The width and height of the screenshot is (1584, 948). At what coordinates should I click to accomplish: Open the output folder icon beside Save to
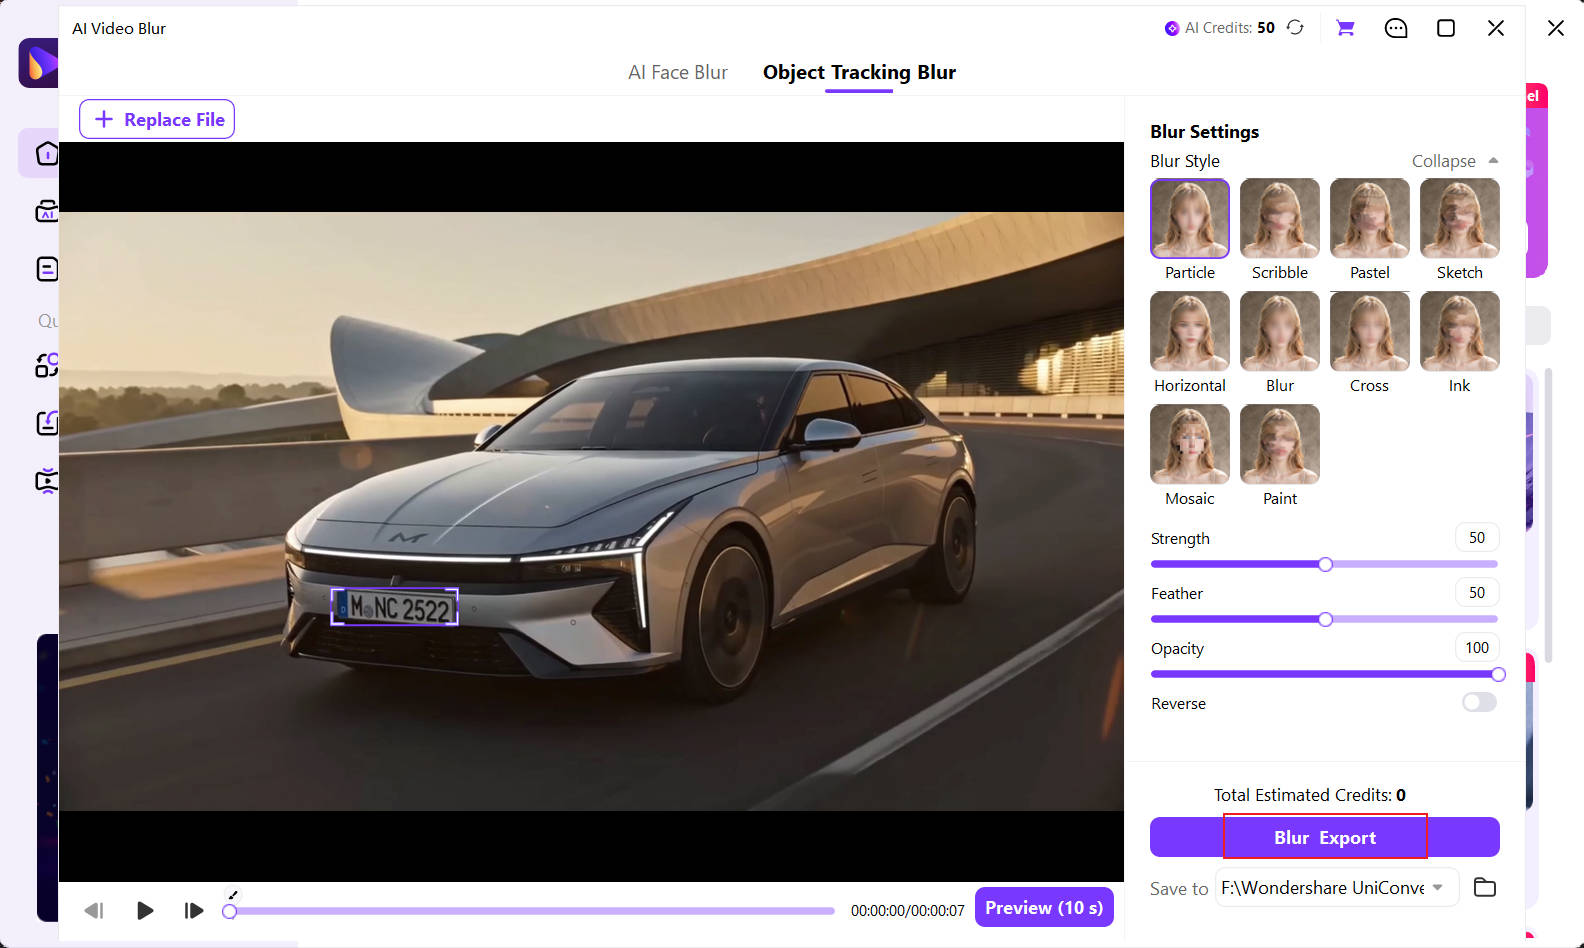(1485, 887)
